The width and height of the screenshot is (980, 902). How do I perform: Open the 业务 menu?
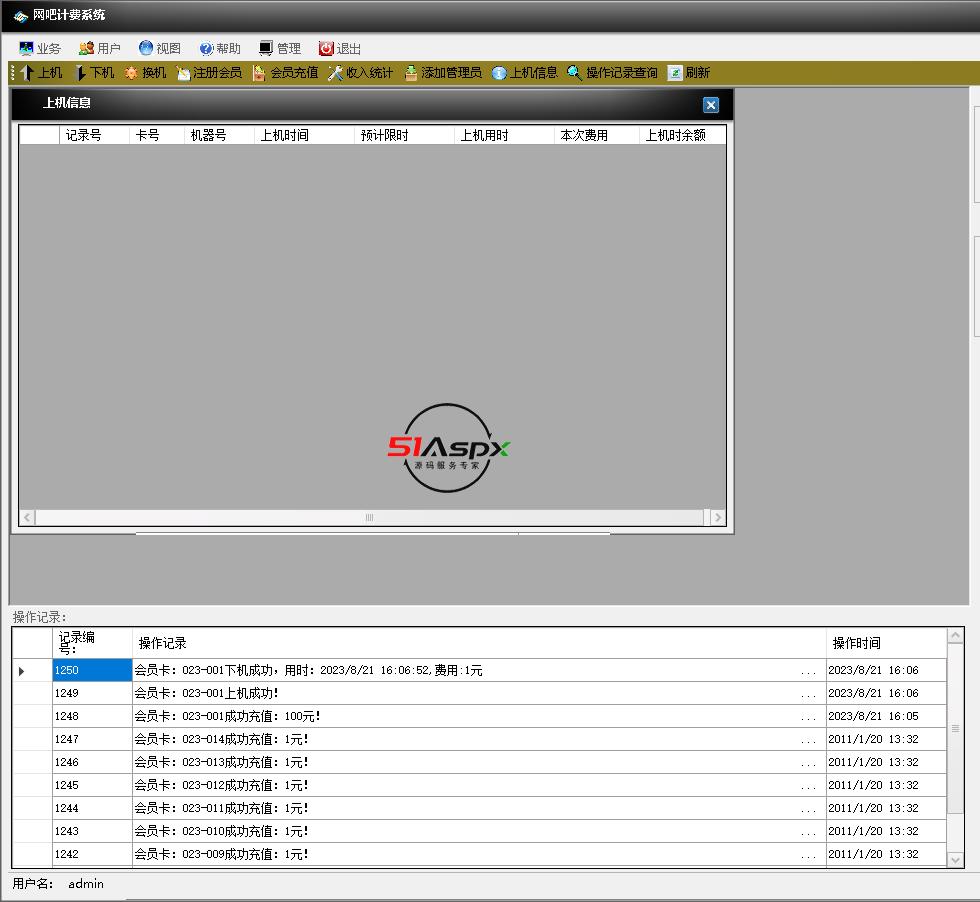point(40,48)
